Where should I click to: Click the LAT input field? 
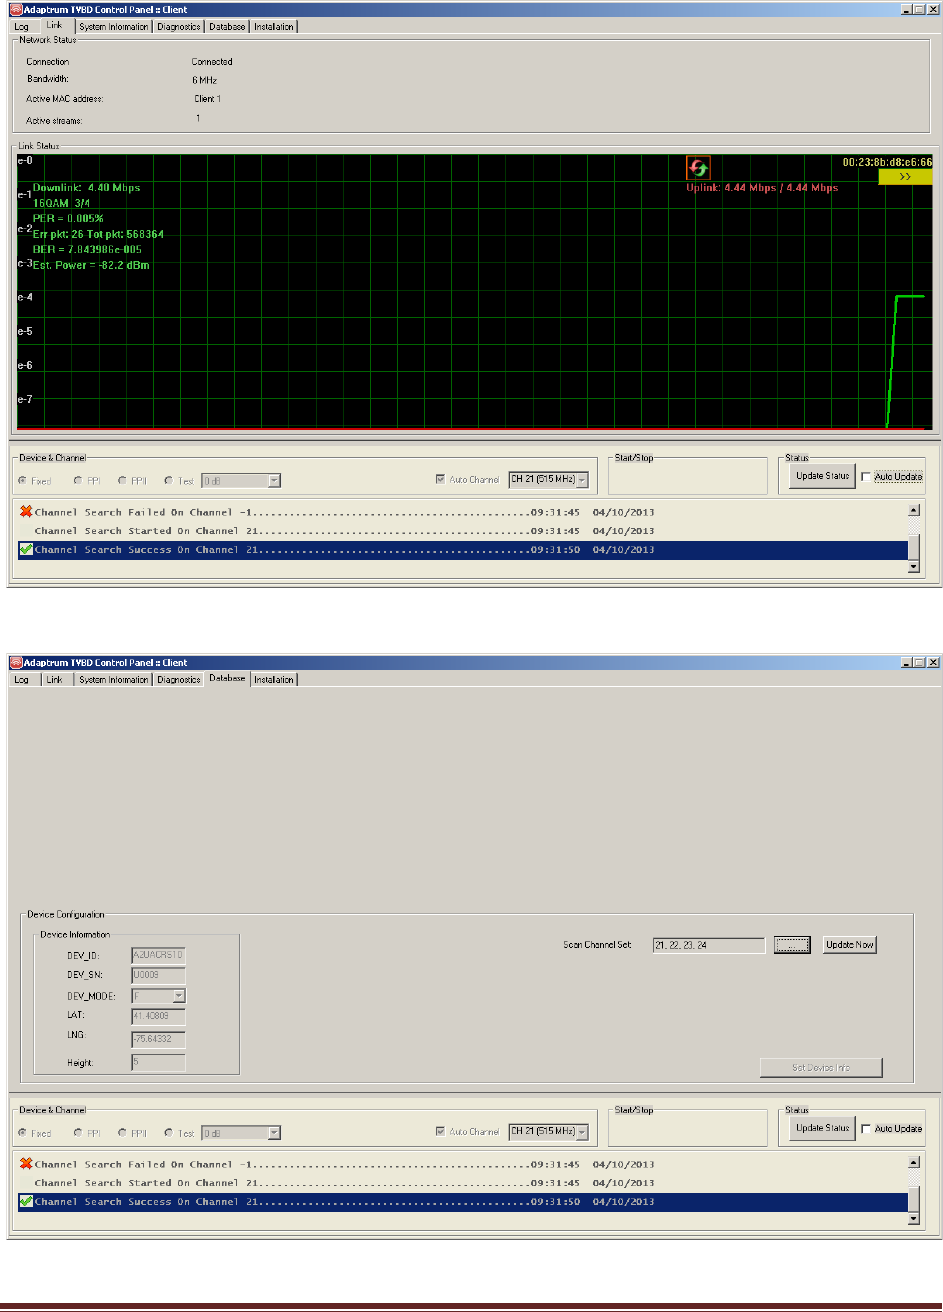pos(158,1017)
